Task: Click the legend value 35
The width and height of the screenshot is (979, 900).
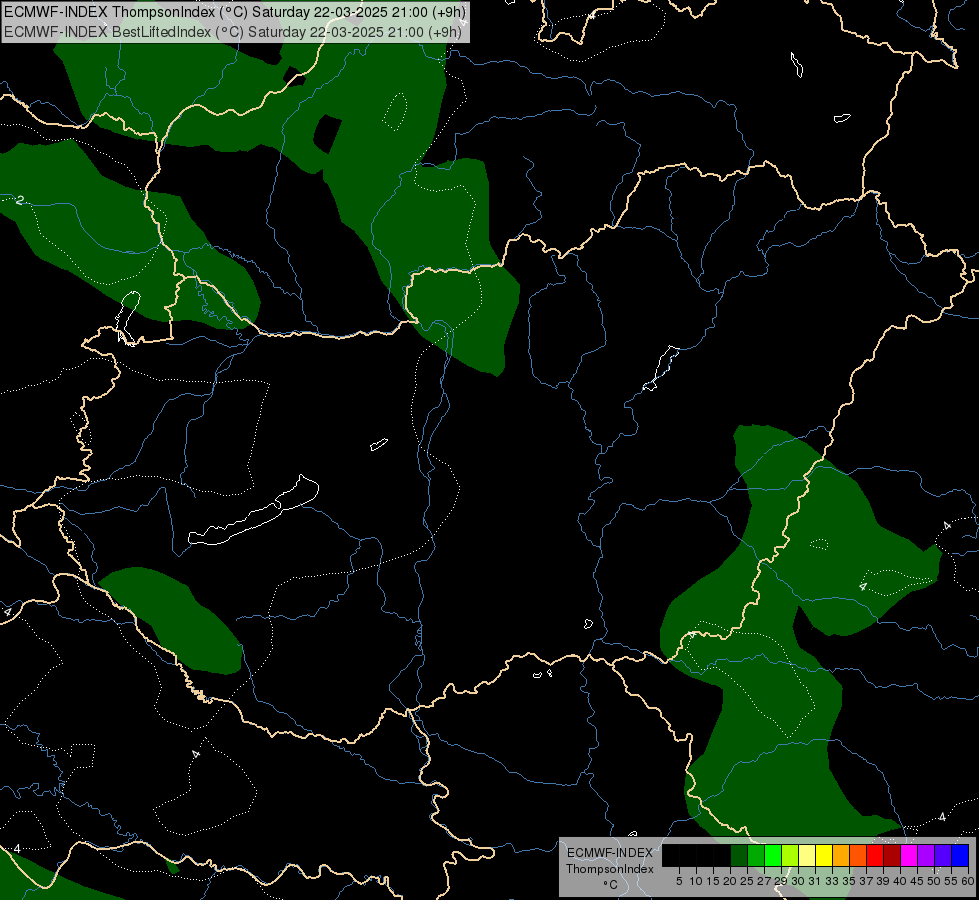Action: pos(849,881)
